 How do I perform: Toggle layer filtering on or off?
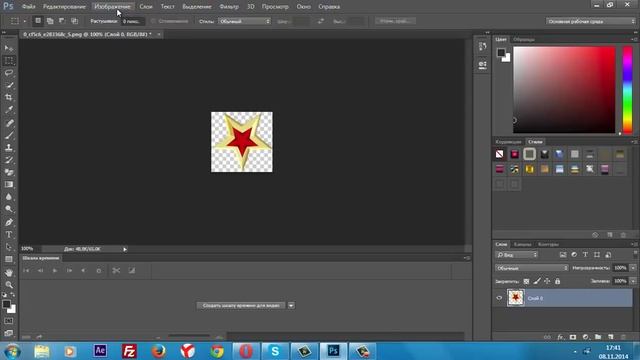635,254
